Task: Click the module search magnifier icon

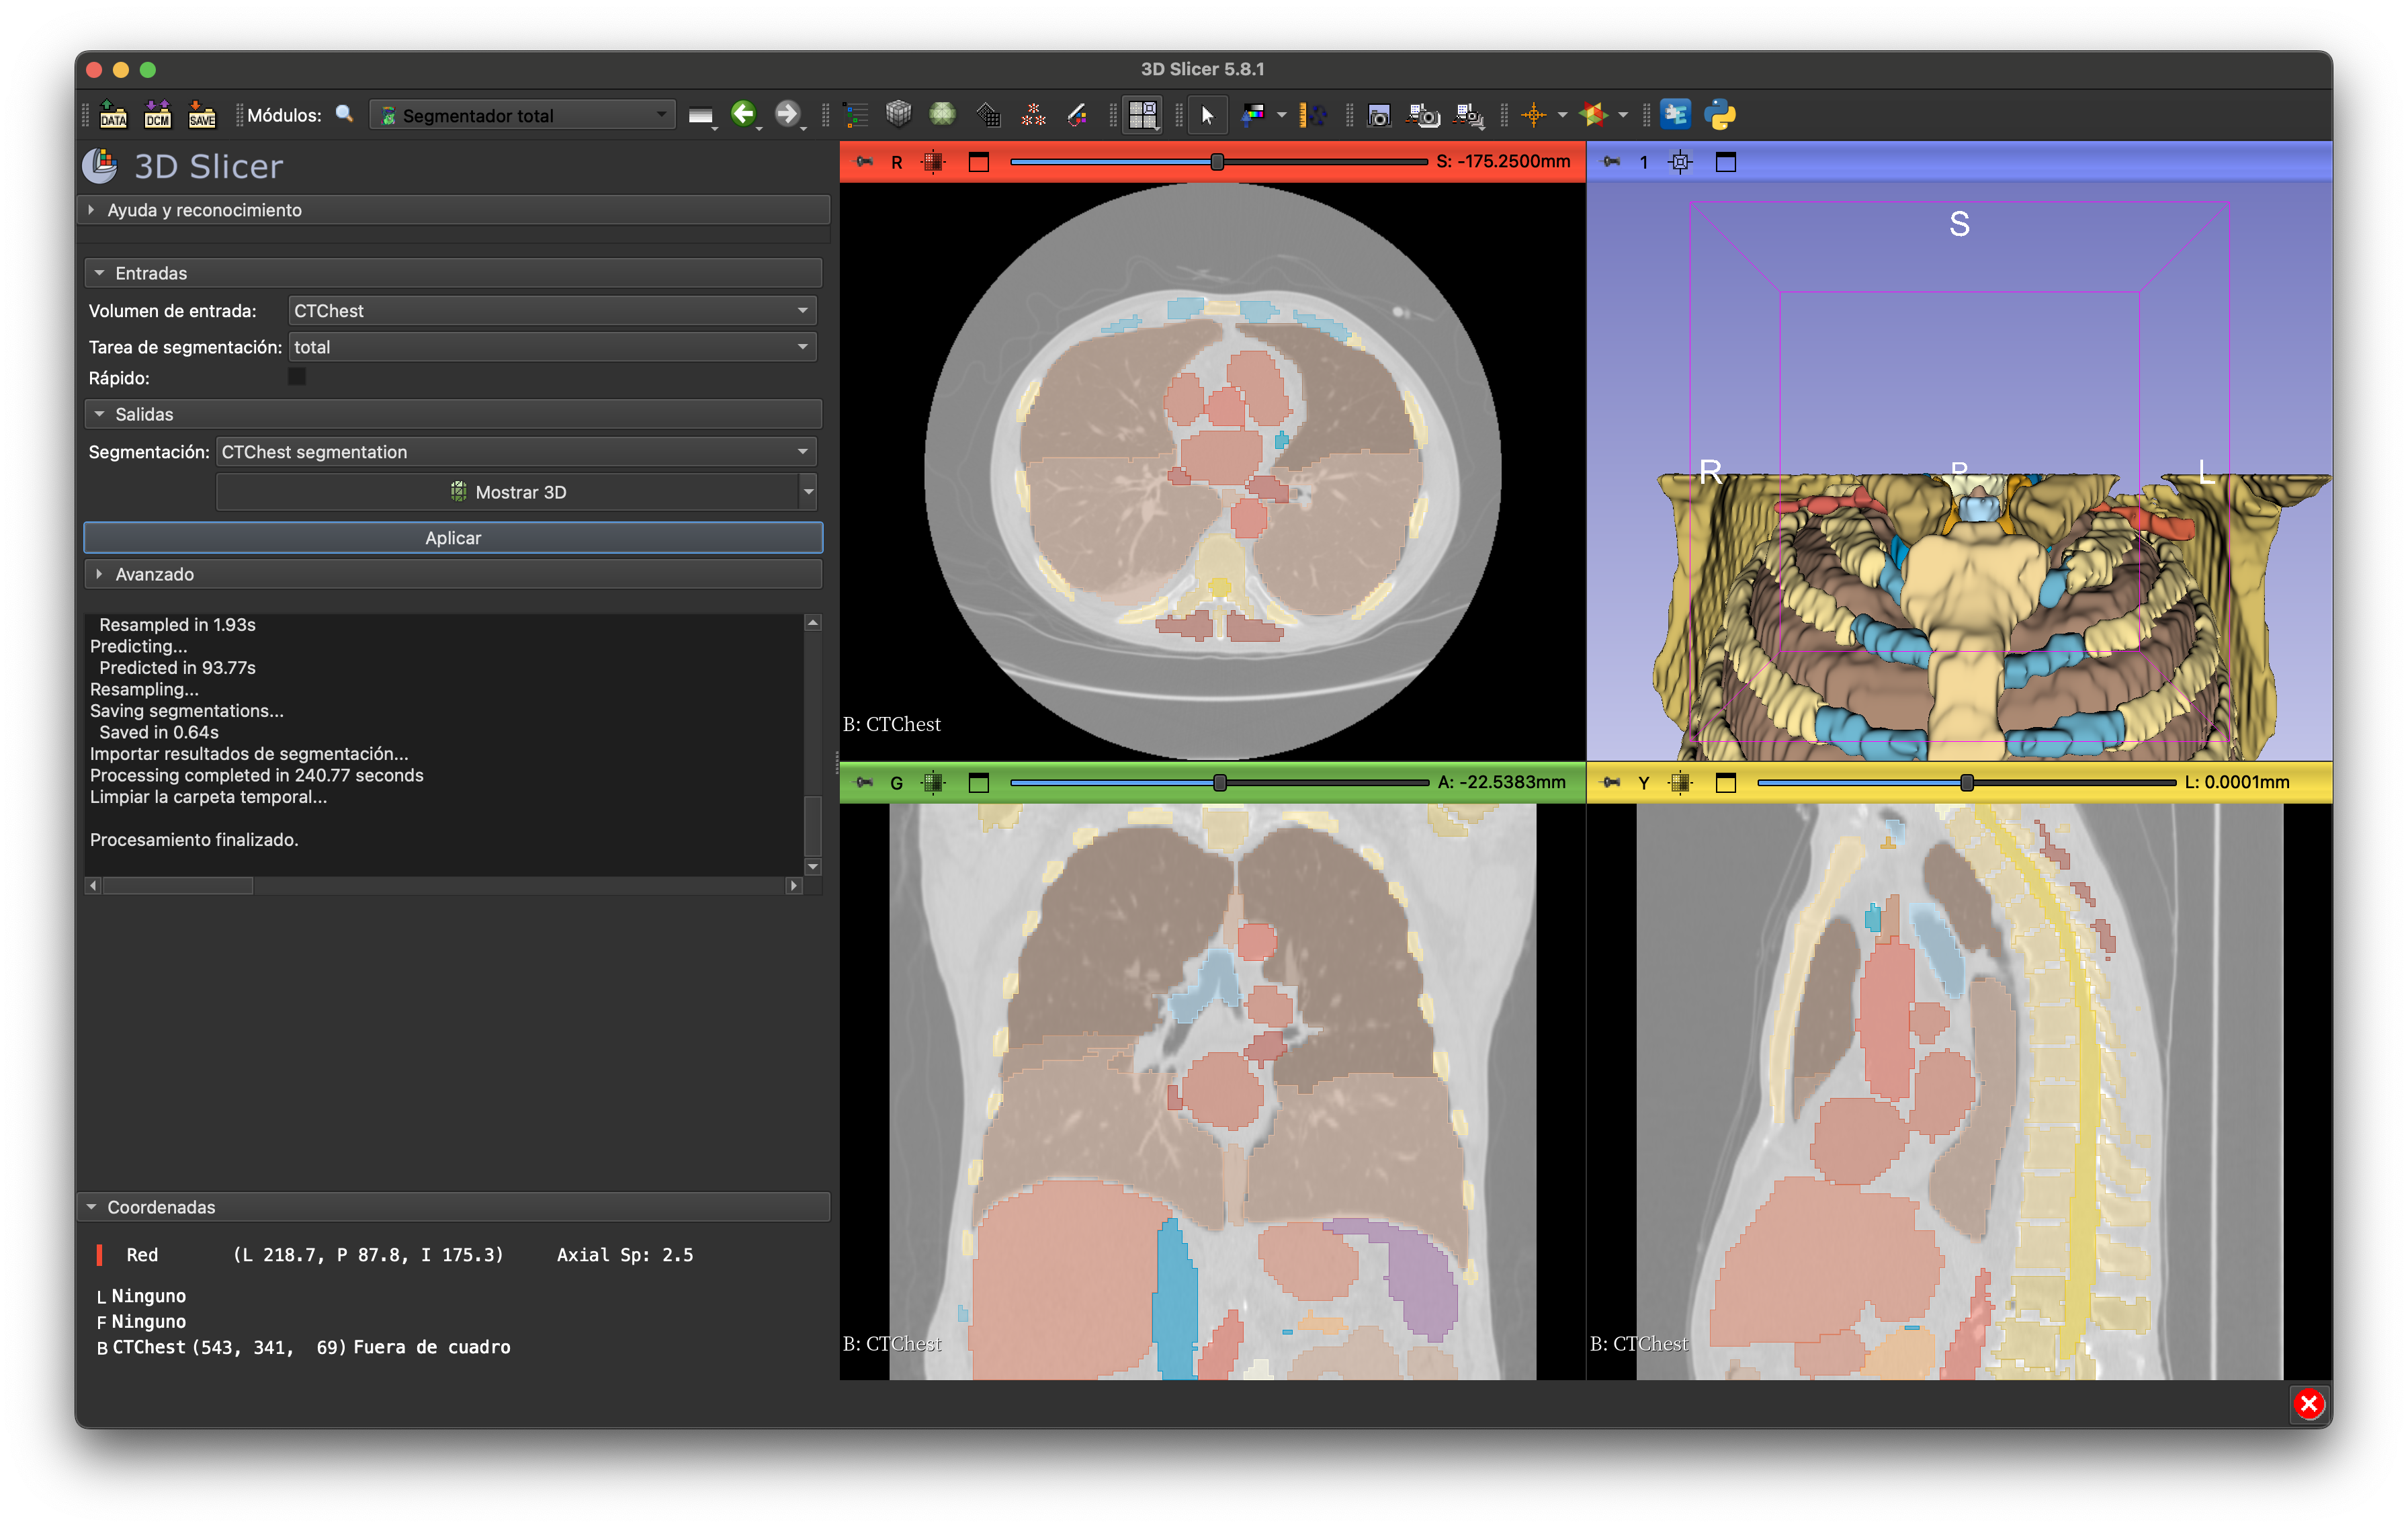Action: (x=344, y=114)
